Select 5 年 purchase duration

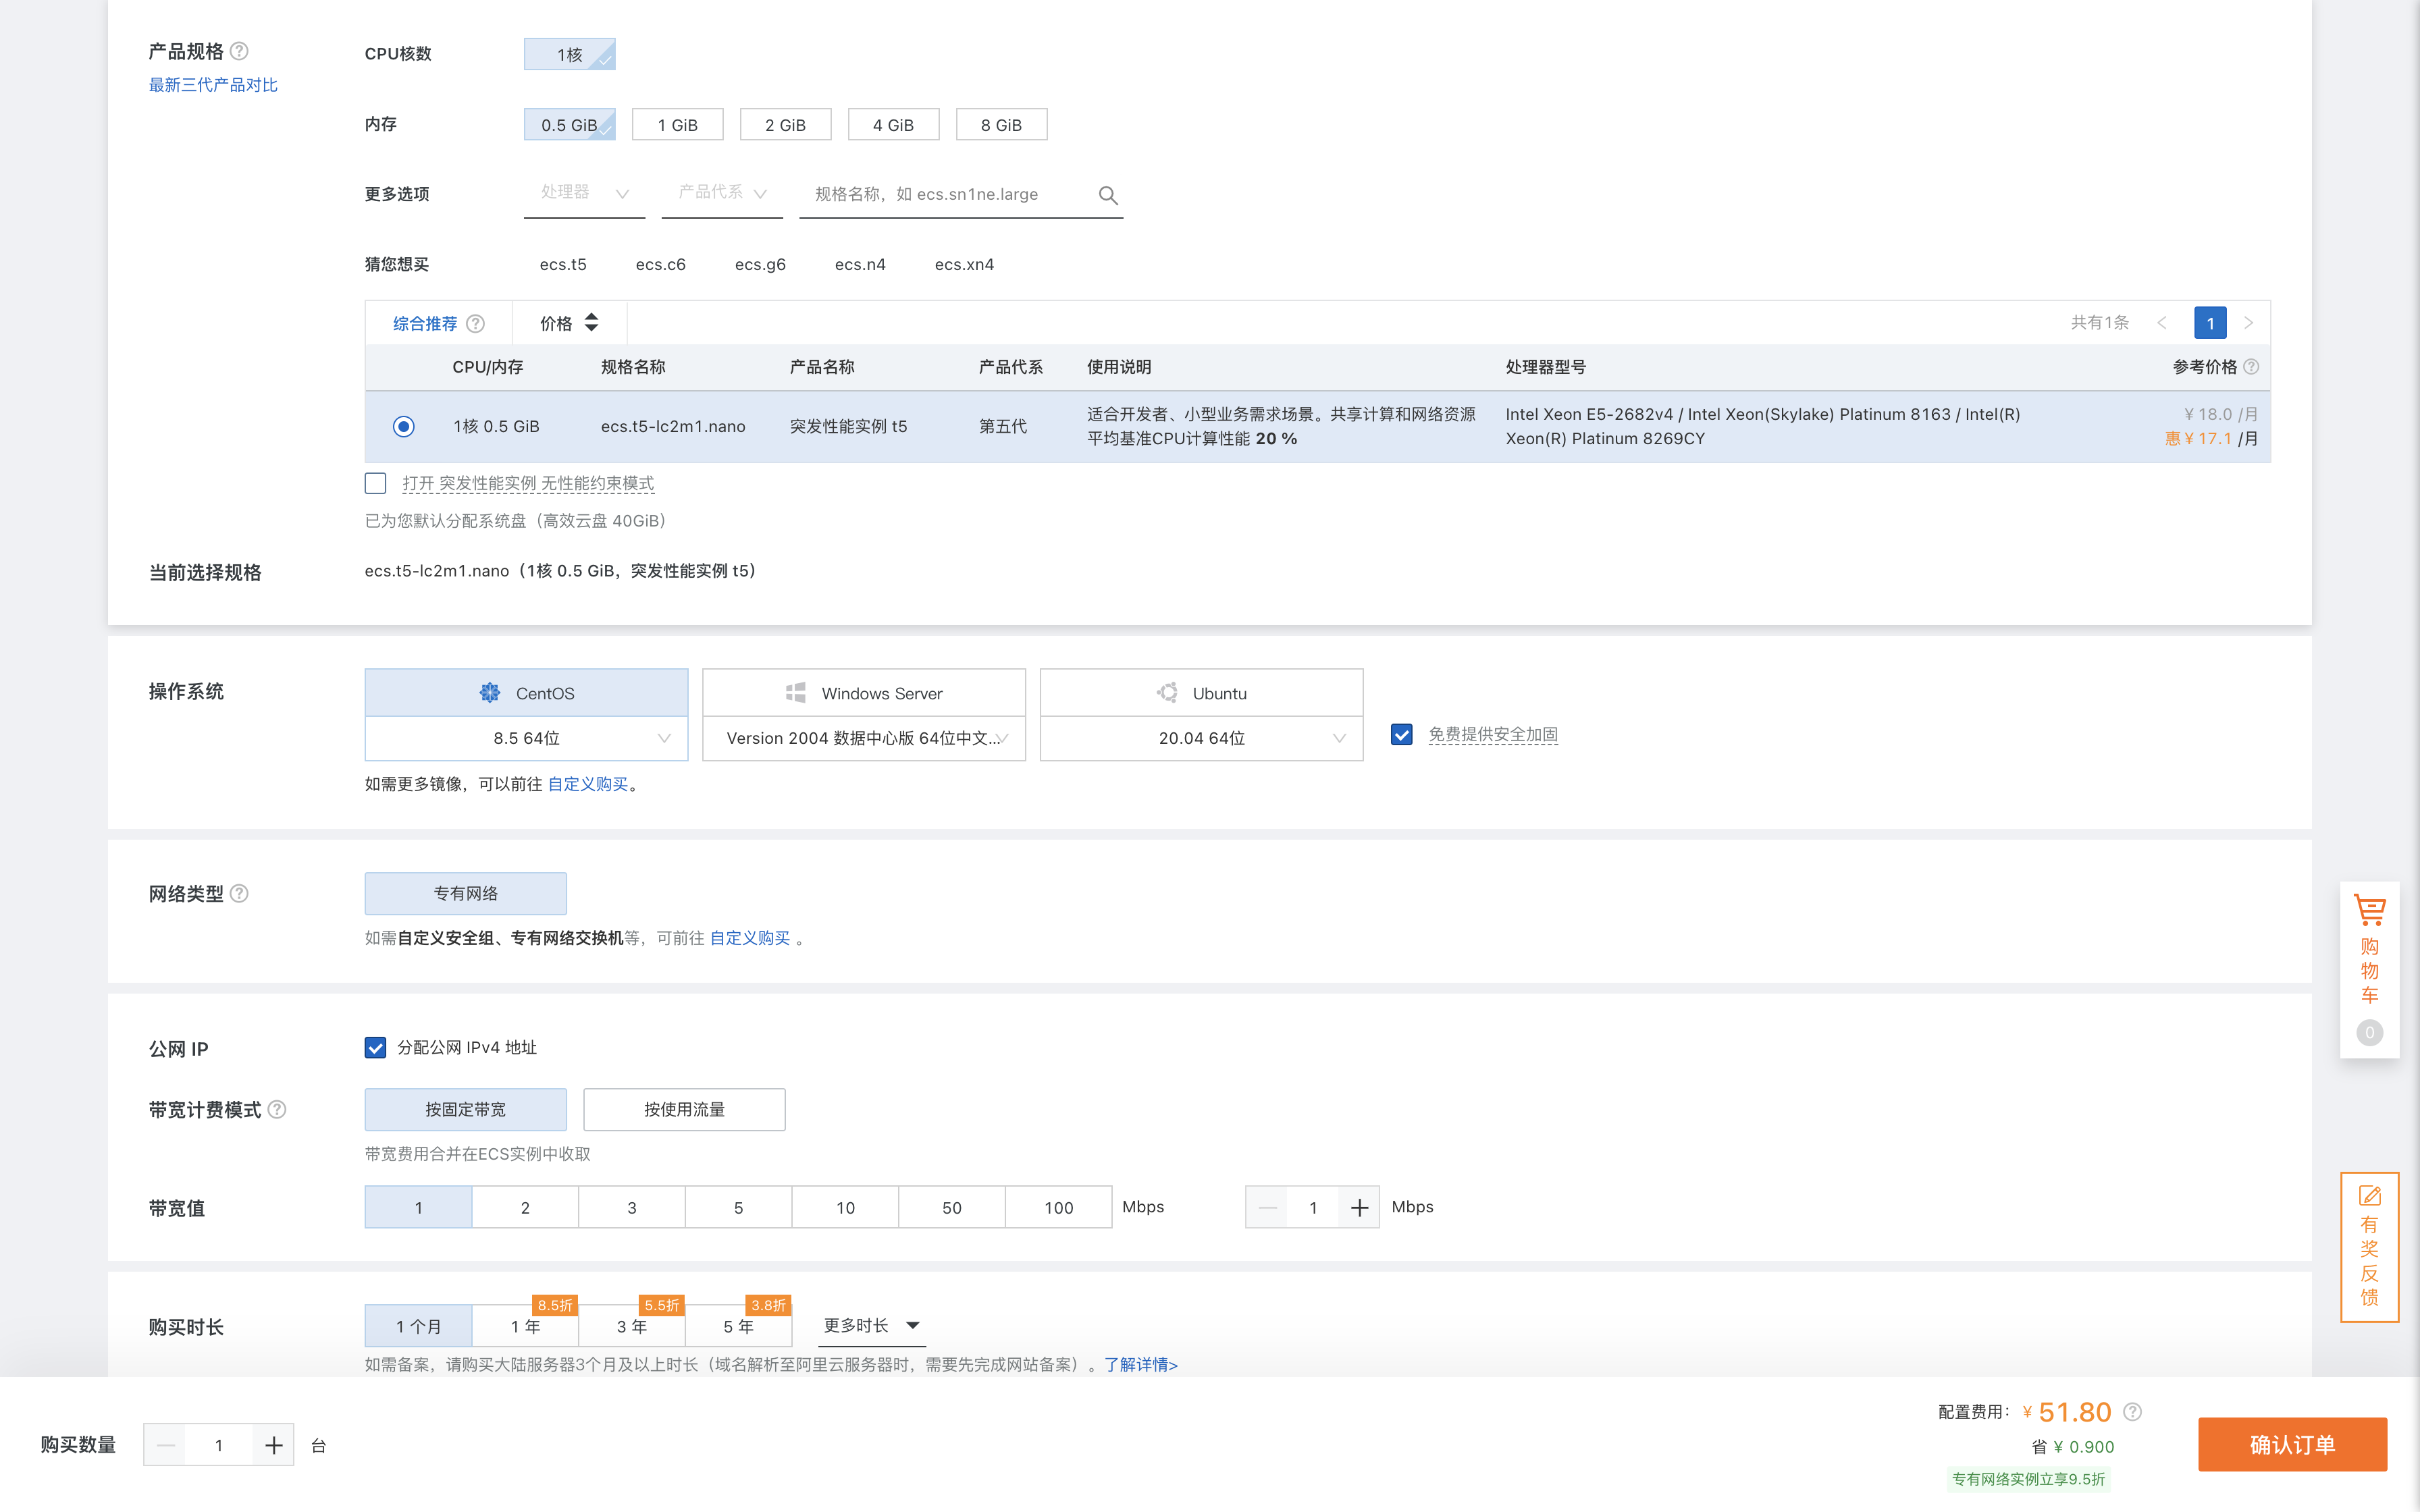click(x=739, y=1326)
